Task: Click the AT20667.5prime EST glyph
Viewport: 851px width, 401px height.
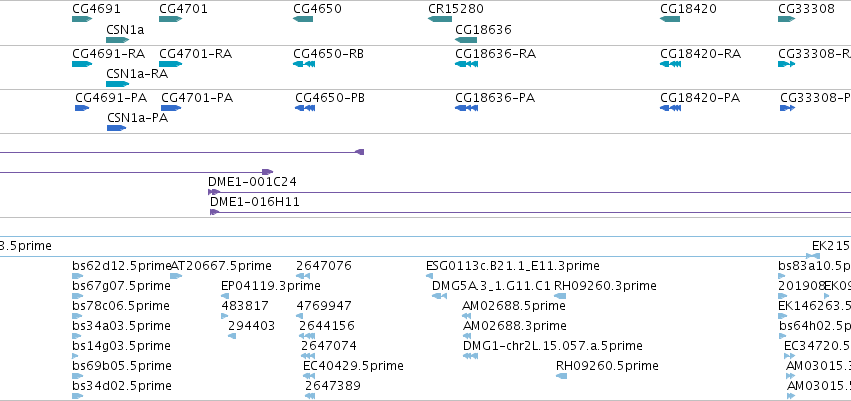Action: tap(176, 276)
